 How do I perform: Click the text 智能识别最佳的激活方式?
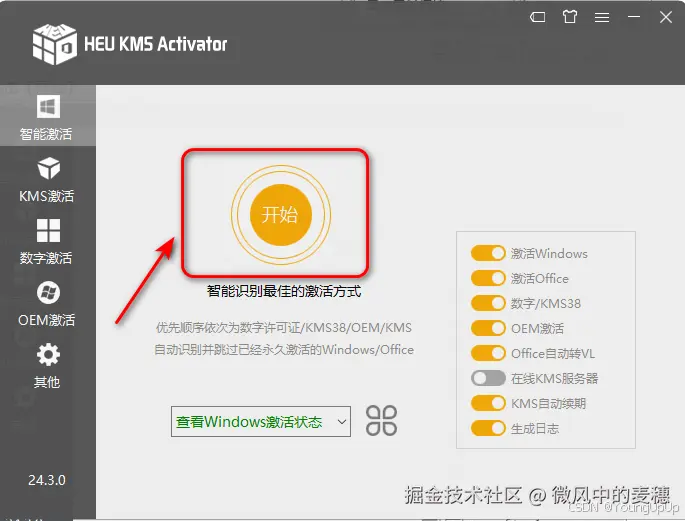click(x=284, y=291)
